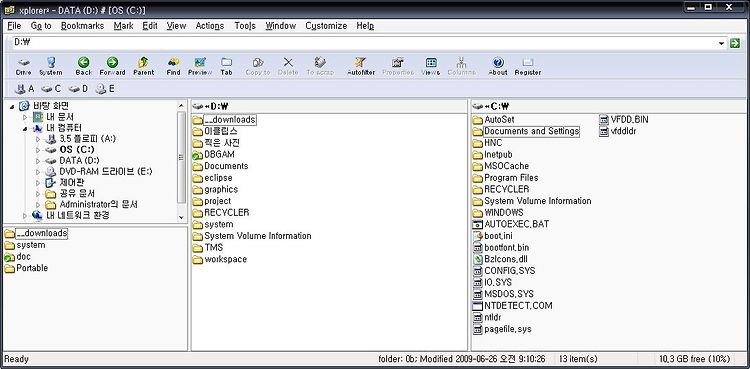Click the Delete toolbar icon
The height and width of the screenshot is (369, 750).
click(288, 66)
